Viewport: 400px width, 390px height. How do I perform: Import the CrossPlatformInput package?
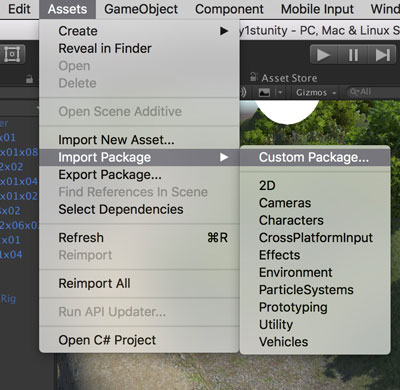click(315, 238)
